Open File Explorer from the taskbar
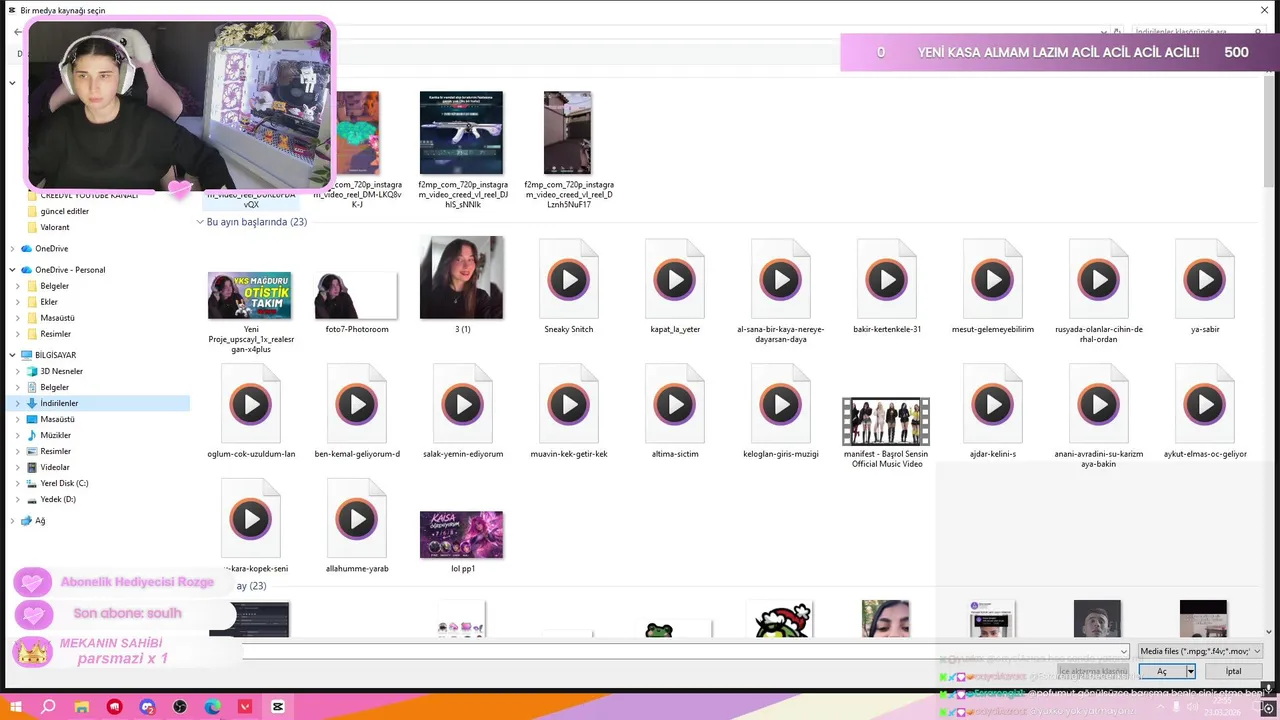 click(x=82, y=707)
